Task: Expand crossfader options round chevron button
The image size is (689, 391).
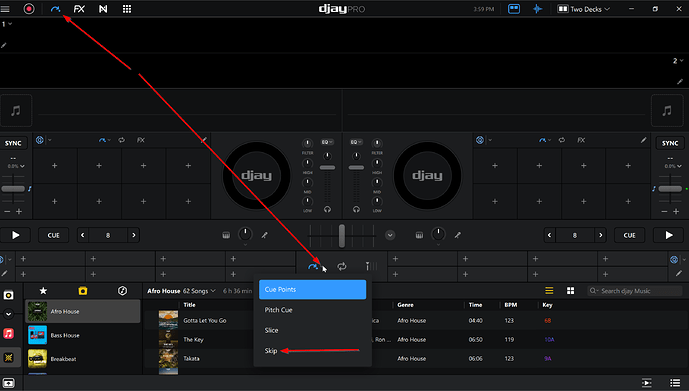Action: click(390, 235)
